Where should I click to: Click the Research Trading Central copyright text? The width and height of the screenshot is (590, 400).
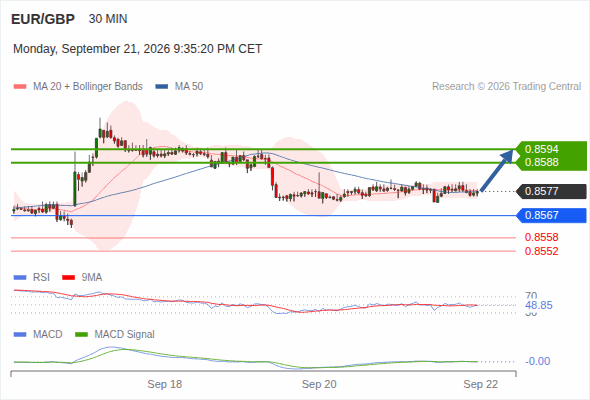coord(506,87)
